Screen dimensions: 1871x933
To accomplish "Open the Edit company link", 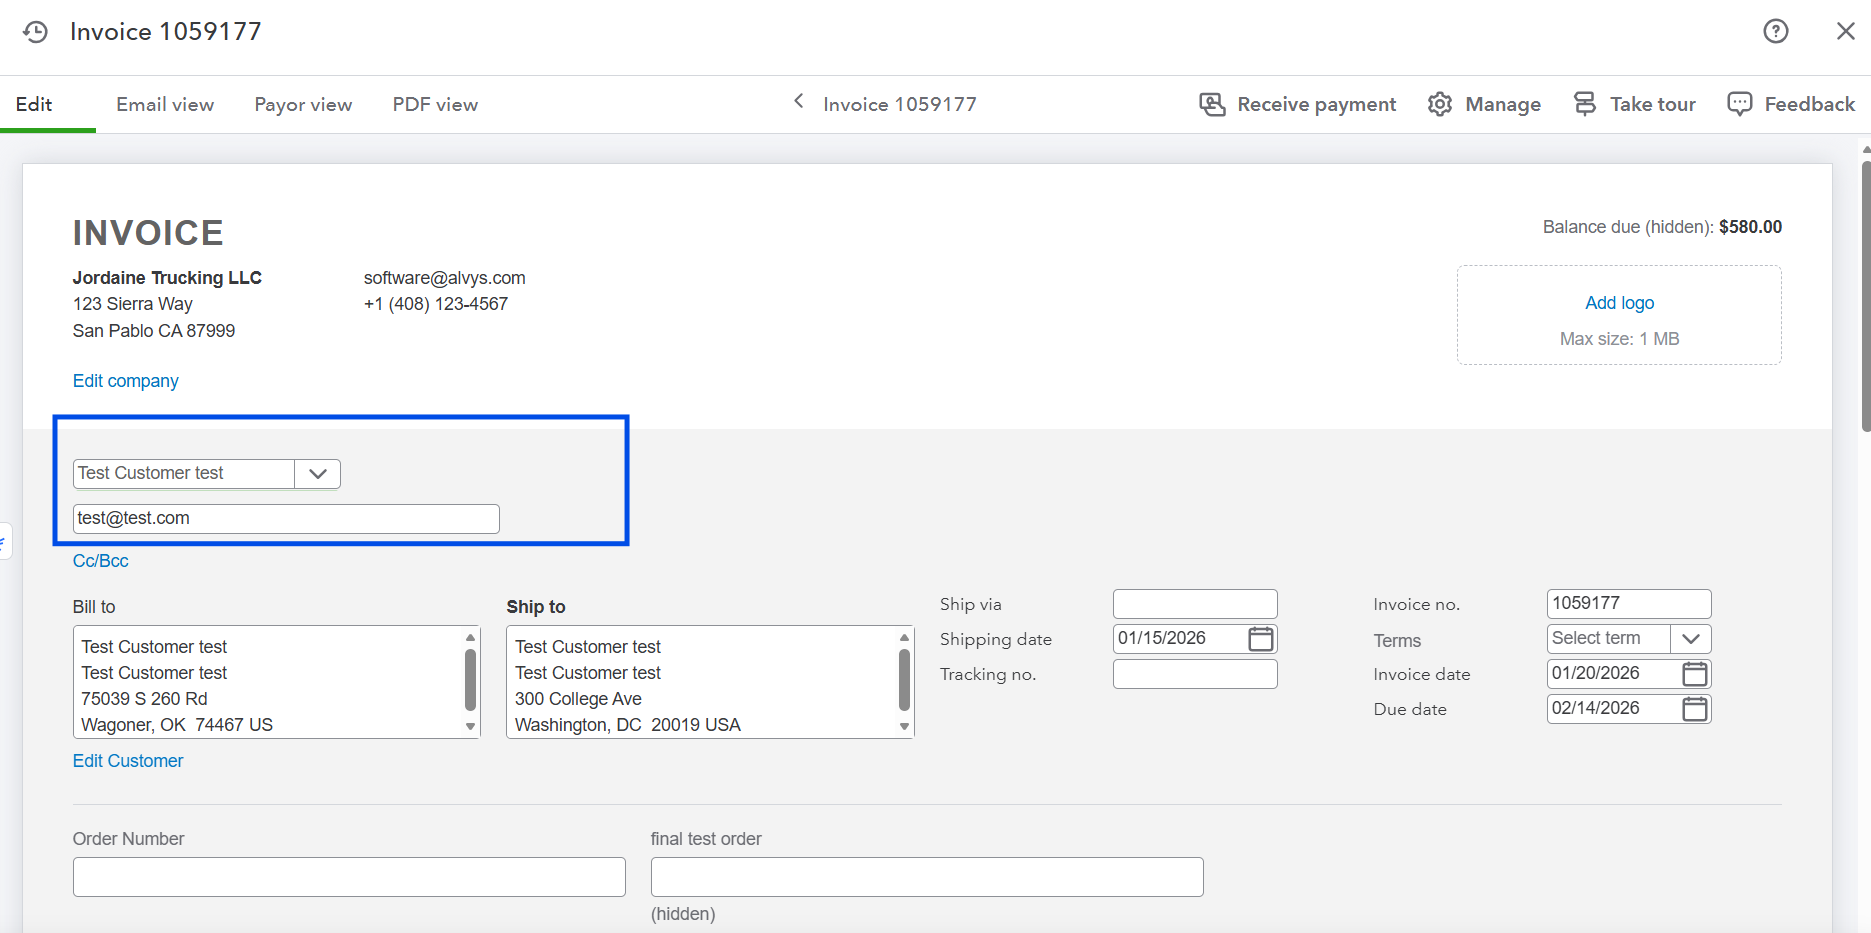I will (x=126, y=381).
